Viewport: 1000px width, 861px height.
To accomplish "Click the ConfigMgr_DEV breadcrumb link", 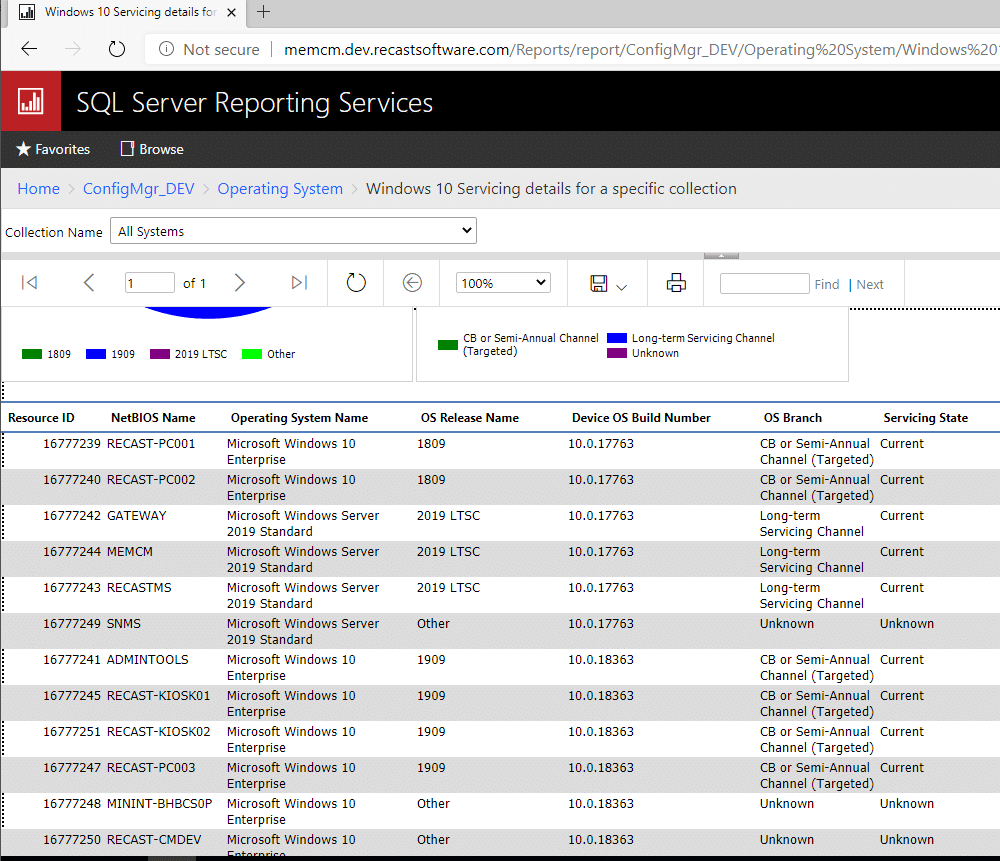I will point(139,189).
